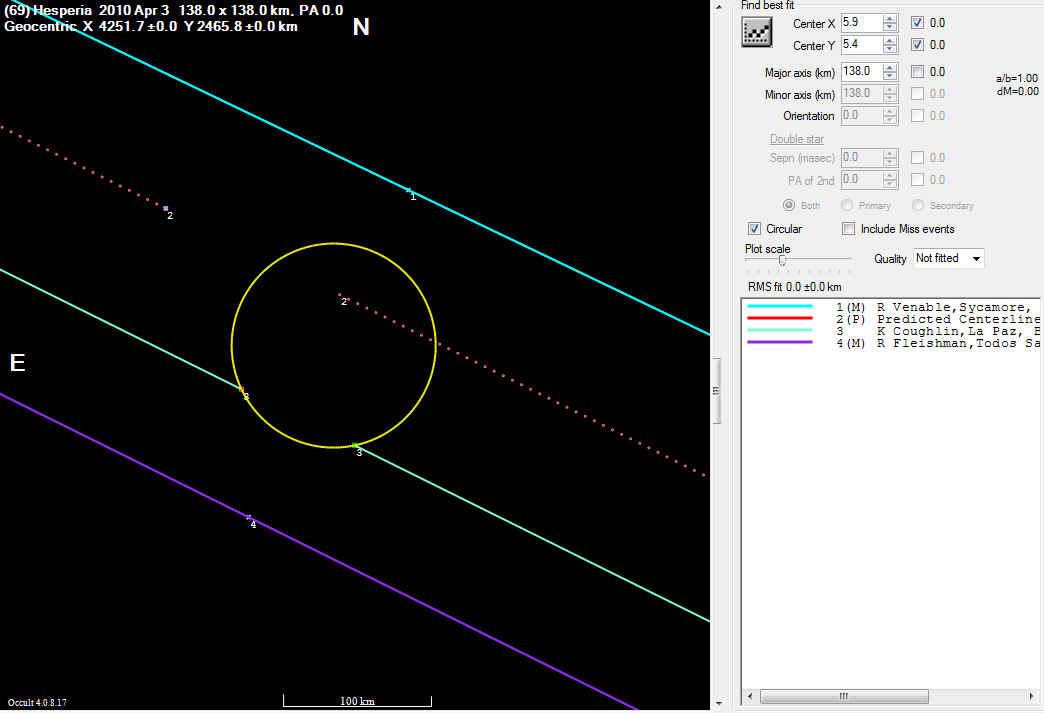
Task: Increase Center X with the up arrow
Action: tap(890, 19)
